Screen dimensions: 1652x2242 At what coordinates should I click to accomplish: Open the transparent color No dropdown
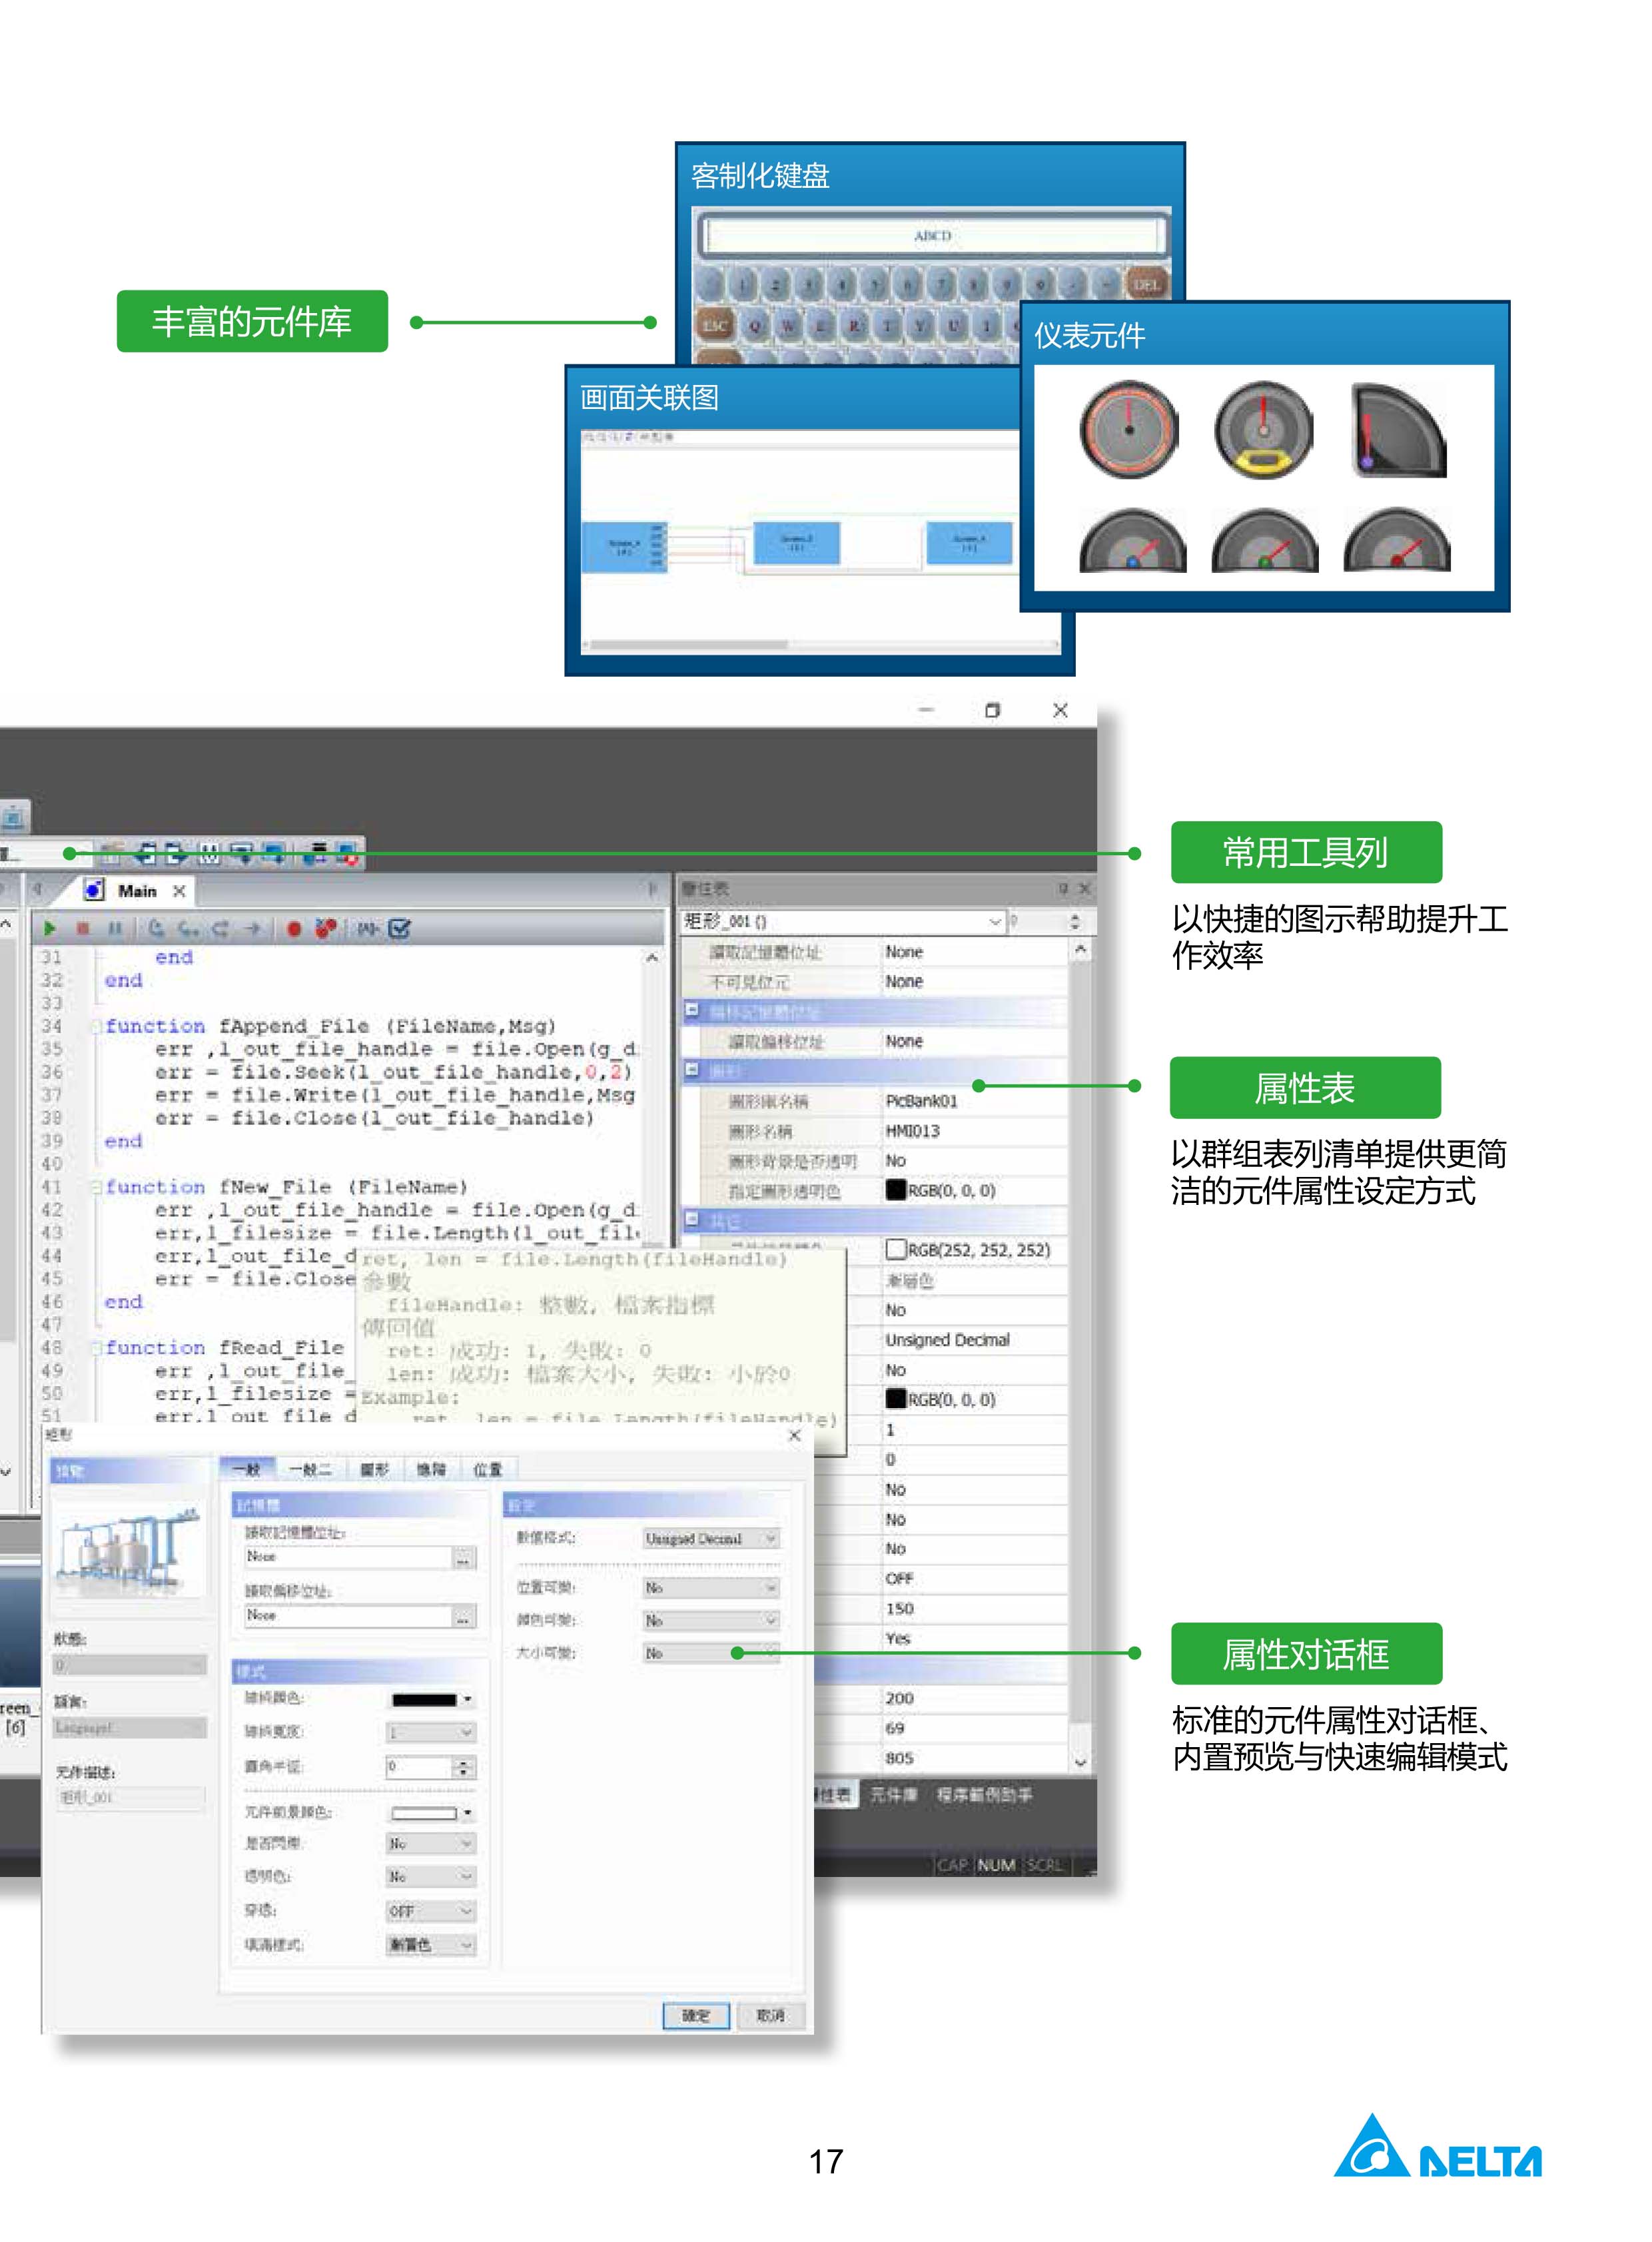coord(431,1877)
